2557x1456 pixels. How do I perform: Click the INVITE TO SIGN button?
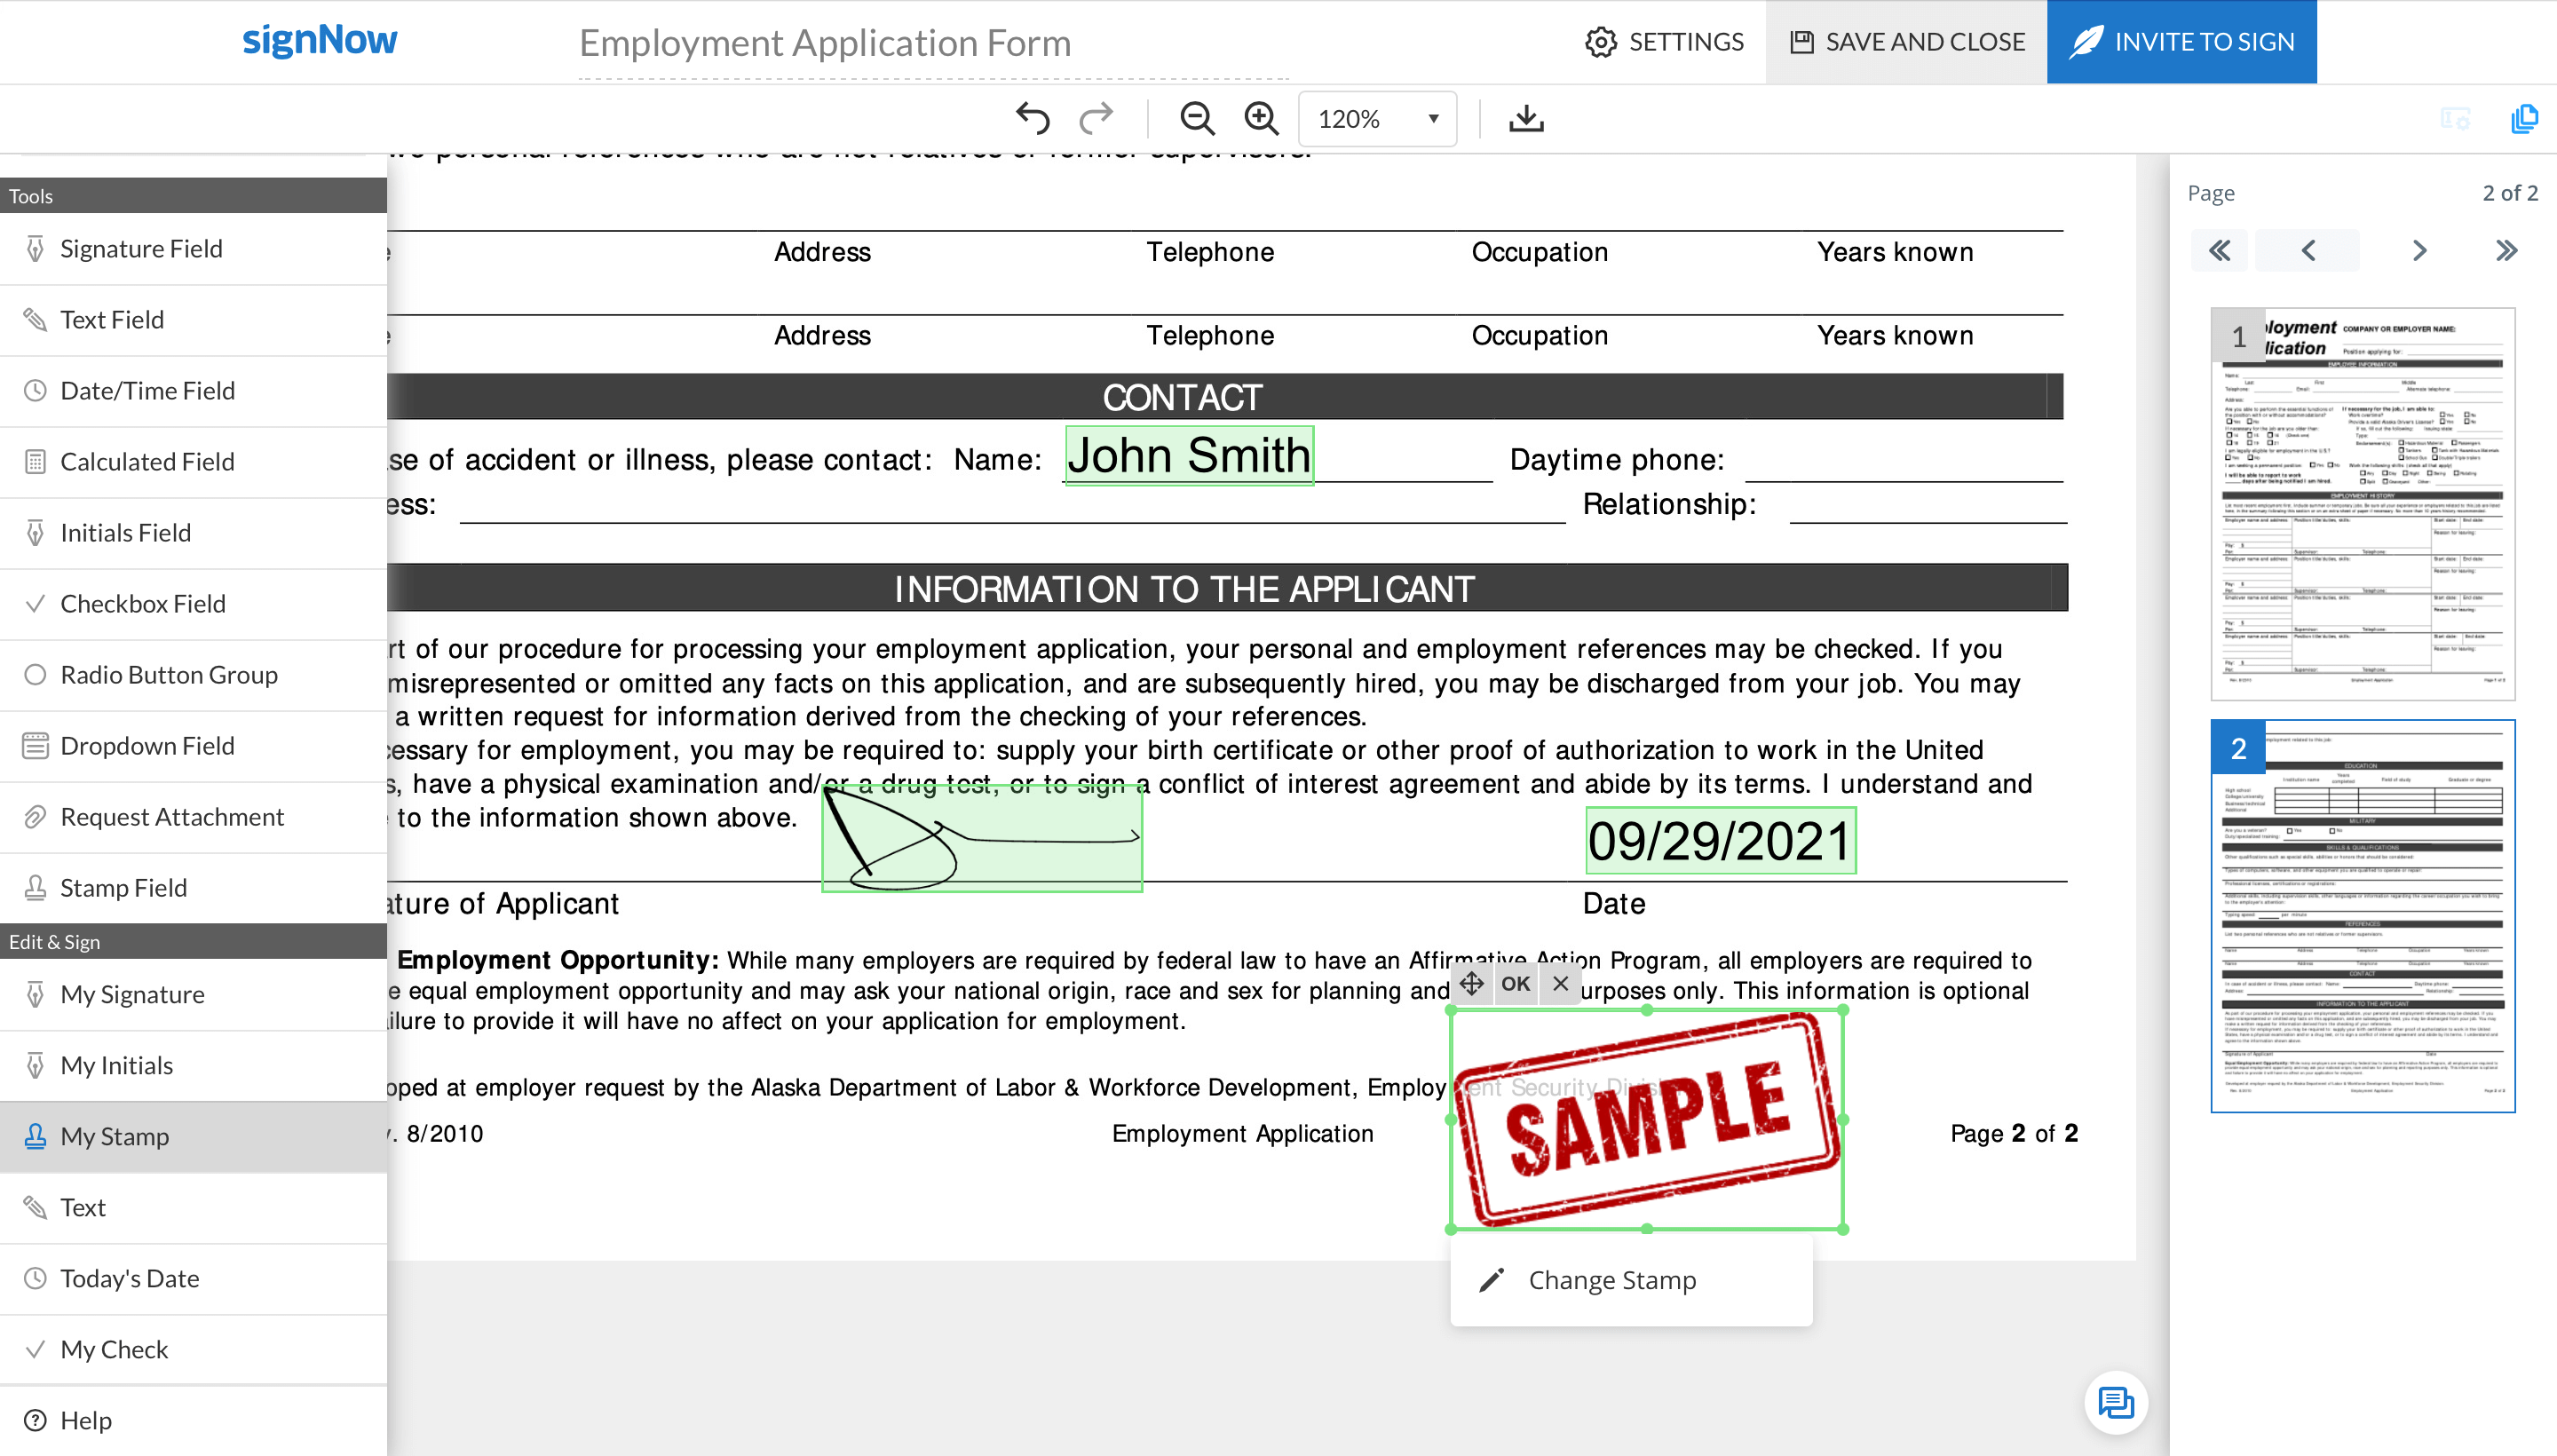2181,42
